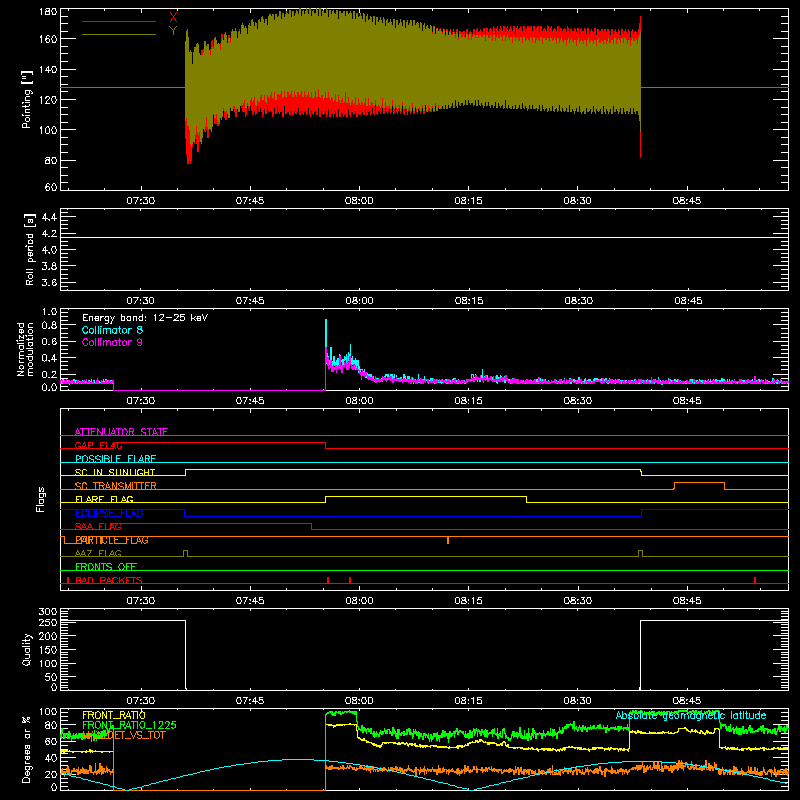The height and width of the screenshot is (800, 800).
Task: Click the 4.0 tick on Roll period axis
Action: (49, 250)
